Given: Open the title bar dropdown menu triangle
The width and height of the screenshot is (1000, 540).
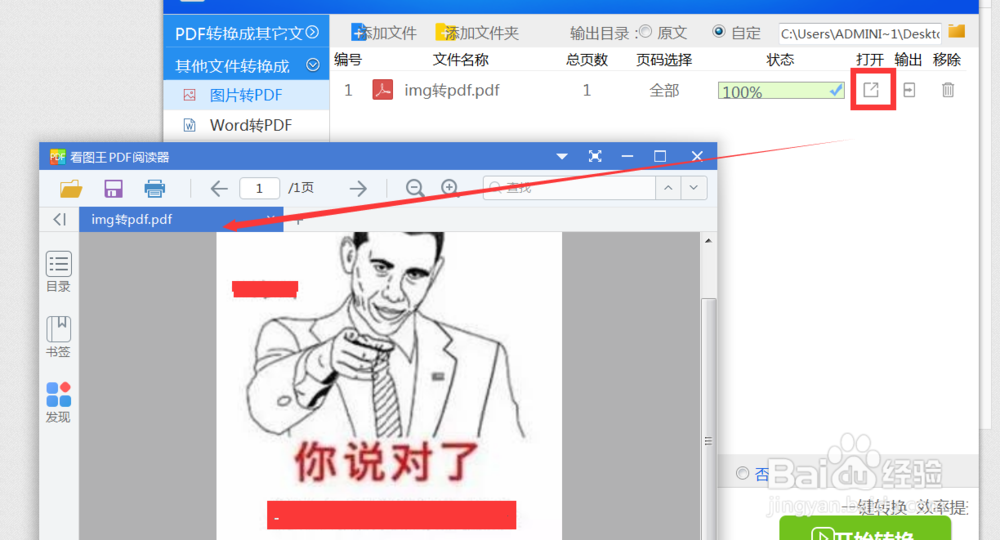Looking at the screenshot, I should [x=562, y=156].
